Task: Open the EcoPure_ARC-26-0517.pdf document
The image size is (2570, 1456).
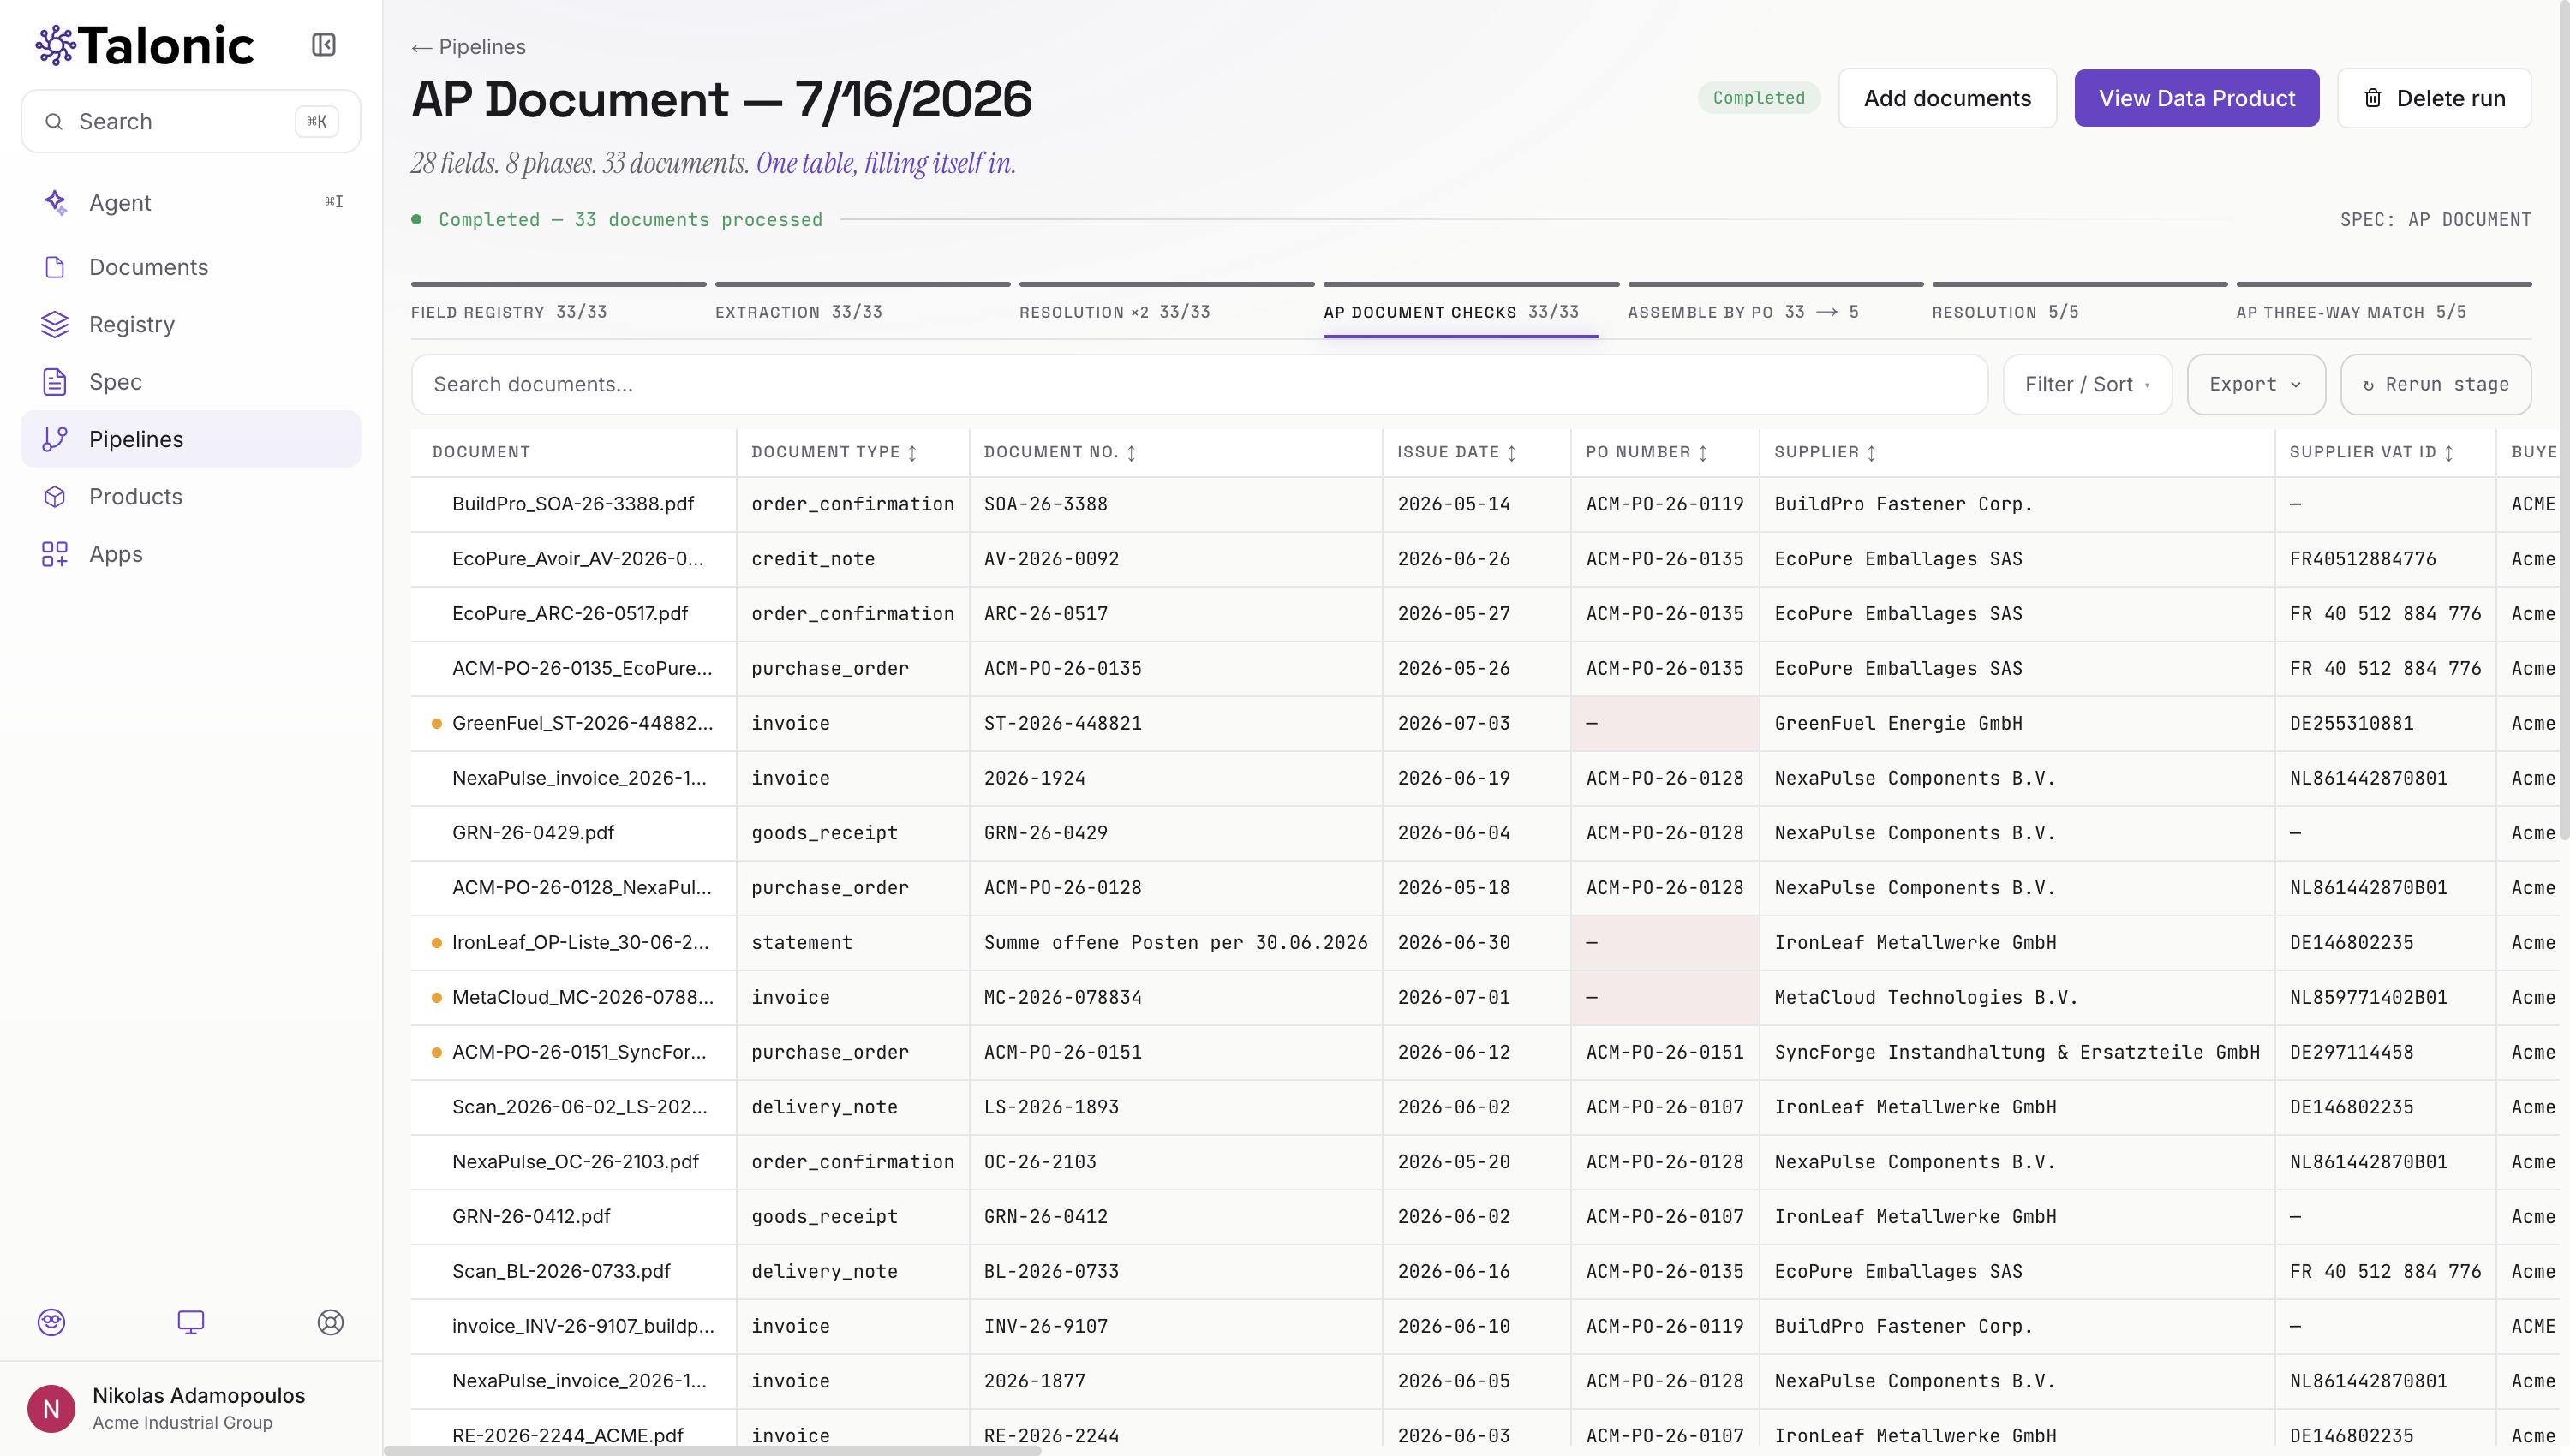Action: 570,614
